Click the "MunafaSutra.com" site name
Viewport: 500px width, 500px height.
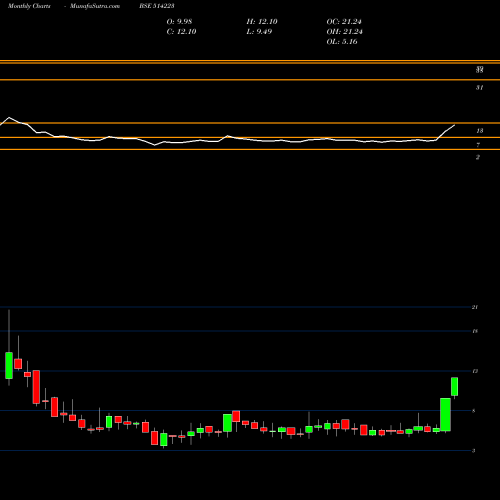click(x=95, y=6)
